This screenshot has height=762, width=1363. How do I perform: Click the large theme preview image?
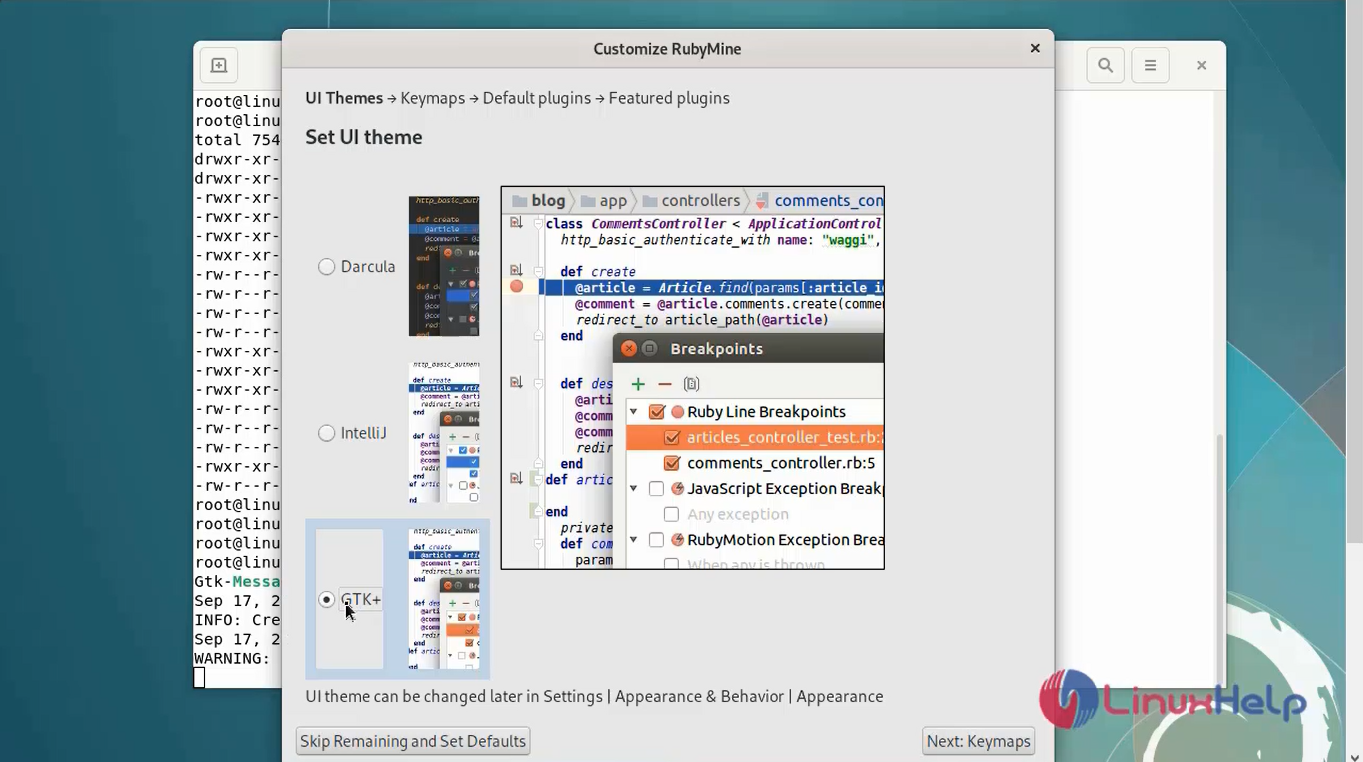[x=693, y=378]
